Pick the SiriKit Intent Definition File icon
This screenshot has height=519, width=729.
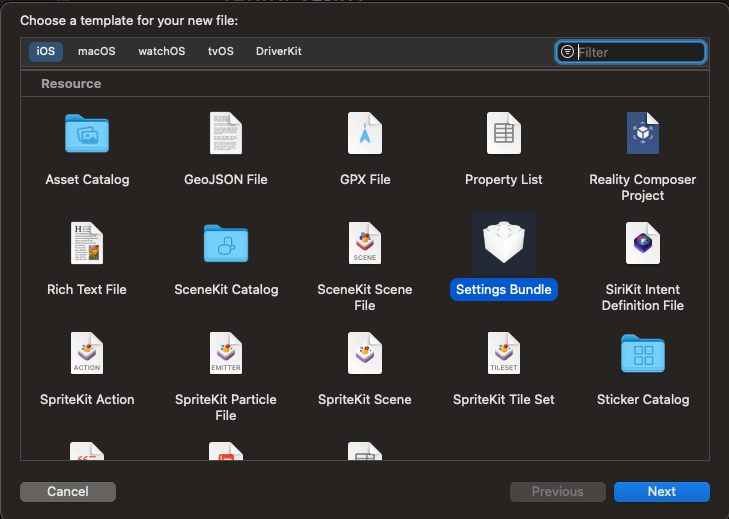[643, 243]
